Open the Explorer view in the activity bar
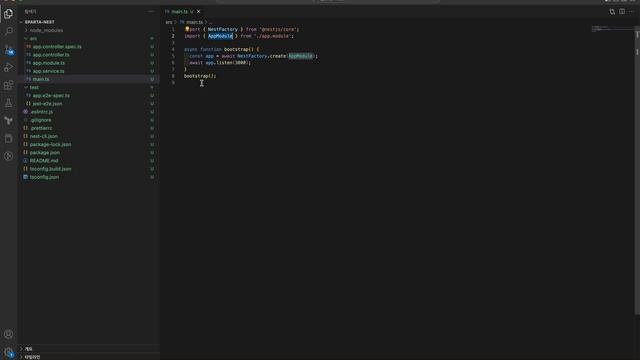 click(x=8, y=14)
